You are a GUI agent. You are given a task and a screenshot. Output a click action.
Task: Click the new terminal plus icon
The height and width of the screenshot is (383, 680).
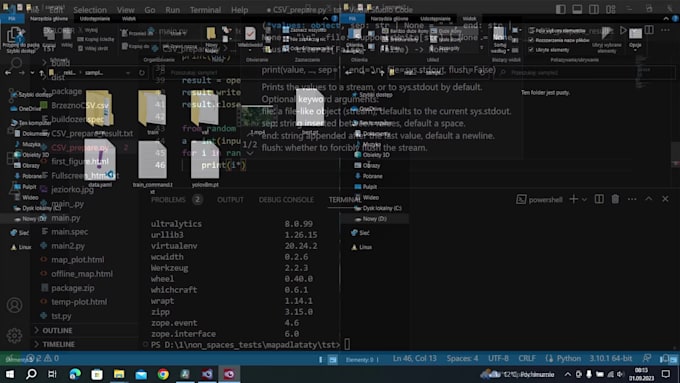[573, 199]
